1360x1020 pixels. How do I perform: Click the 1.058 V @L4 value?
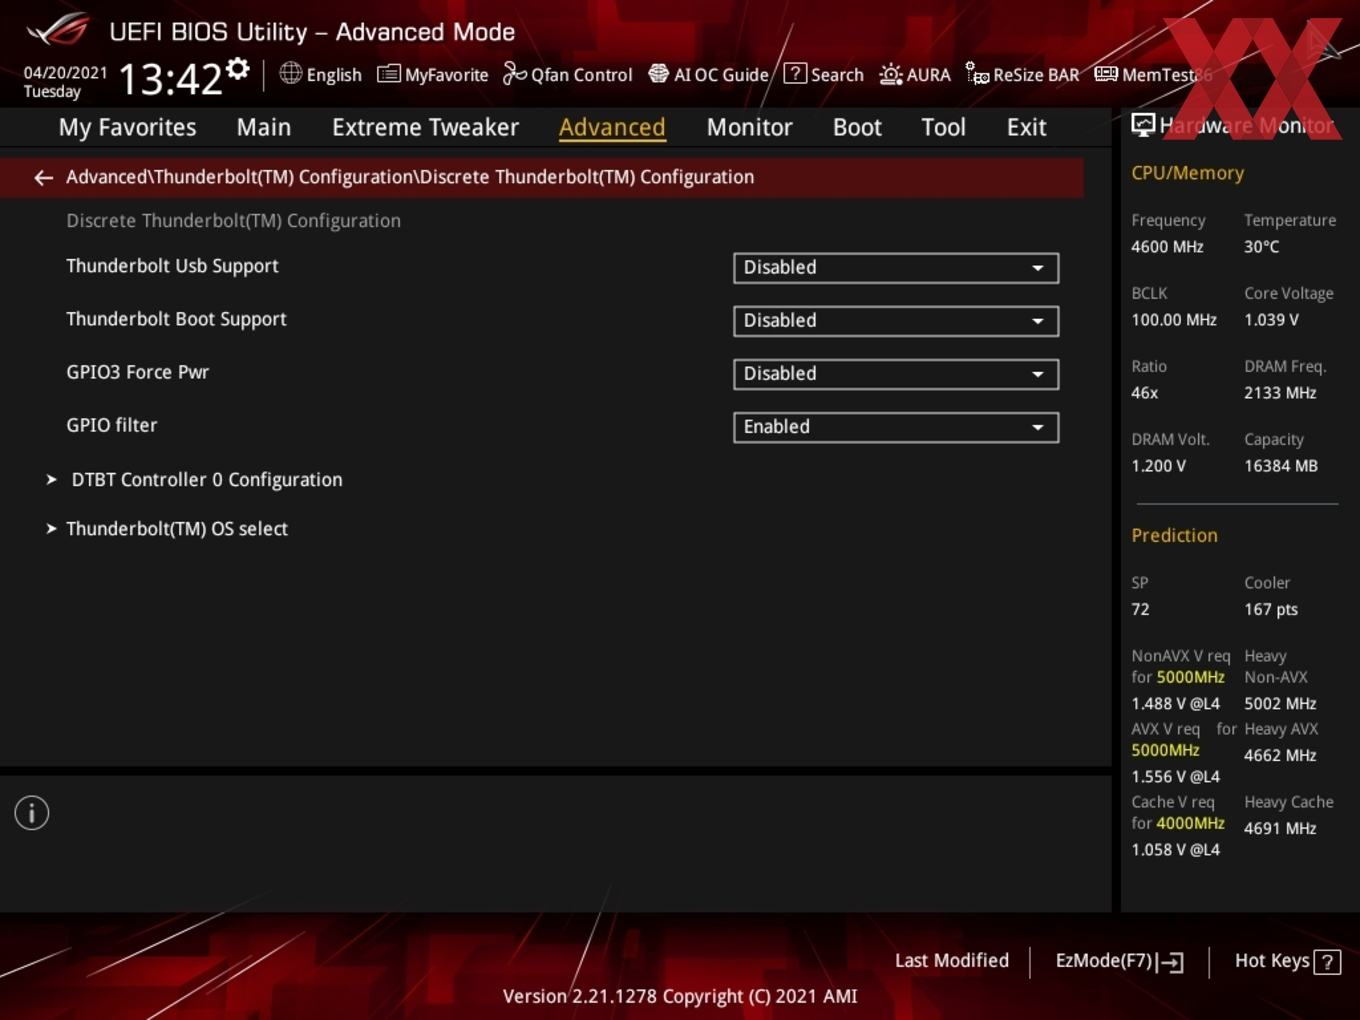[1175, 850]
